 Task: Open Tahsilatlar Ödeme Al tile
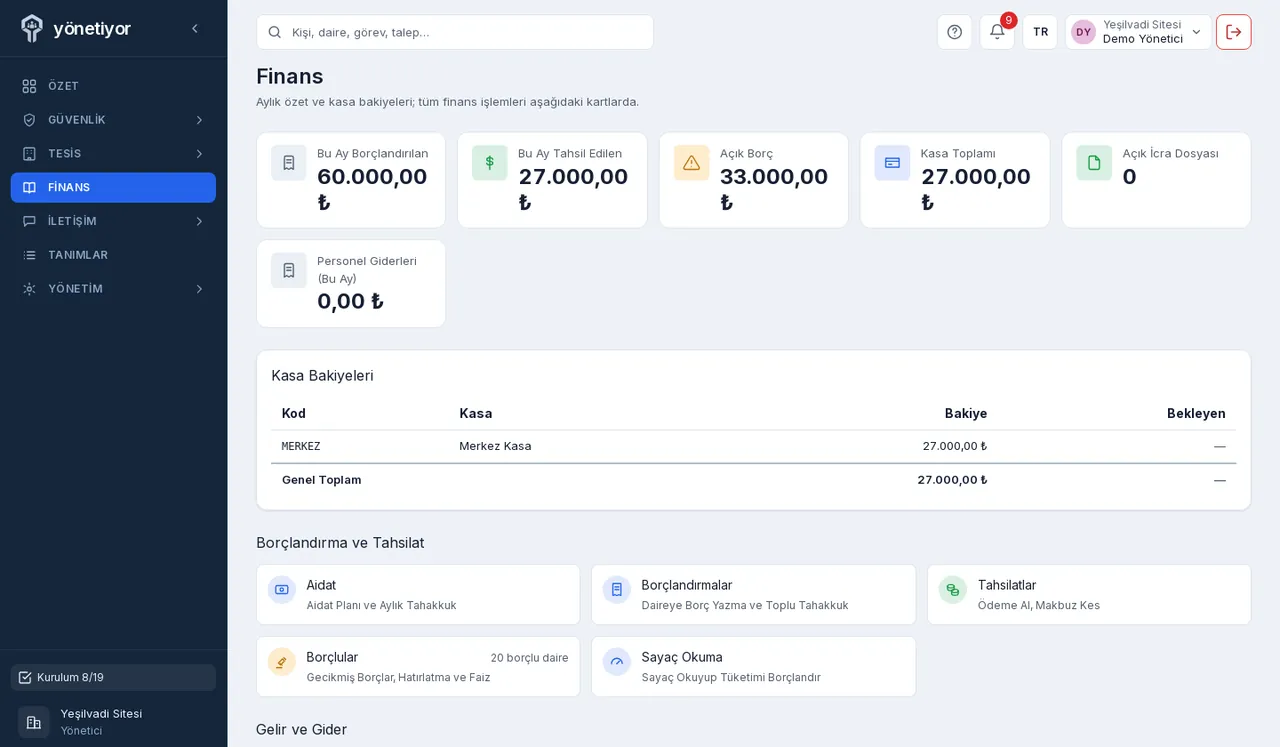tap(1089, 595)
